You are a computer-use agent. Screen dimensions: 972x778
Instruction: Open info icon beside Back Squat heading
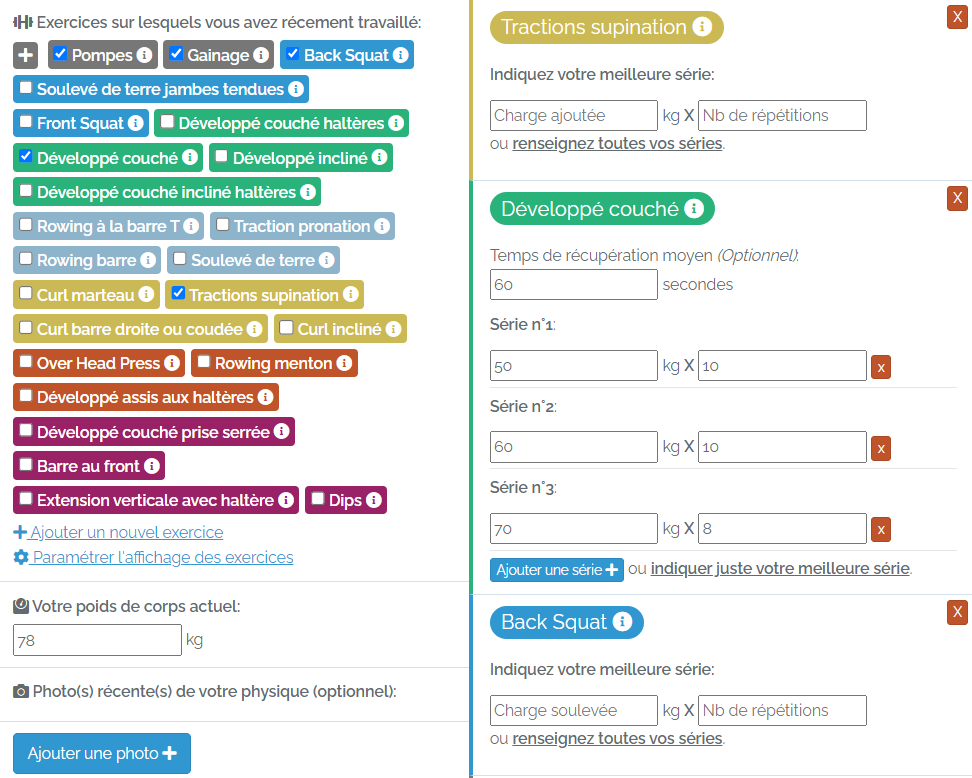[x=622, y=621]
